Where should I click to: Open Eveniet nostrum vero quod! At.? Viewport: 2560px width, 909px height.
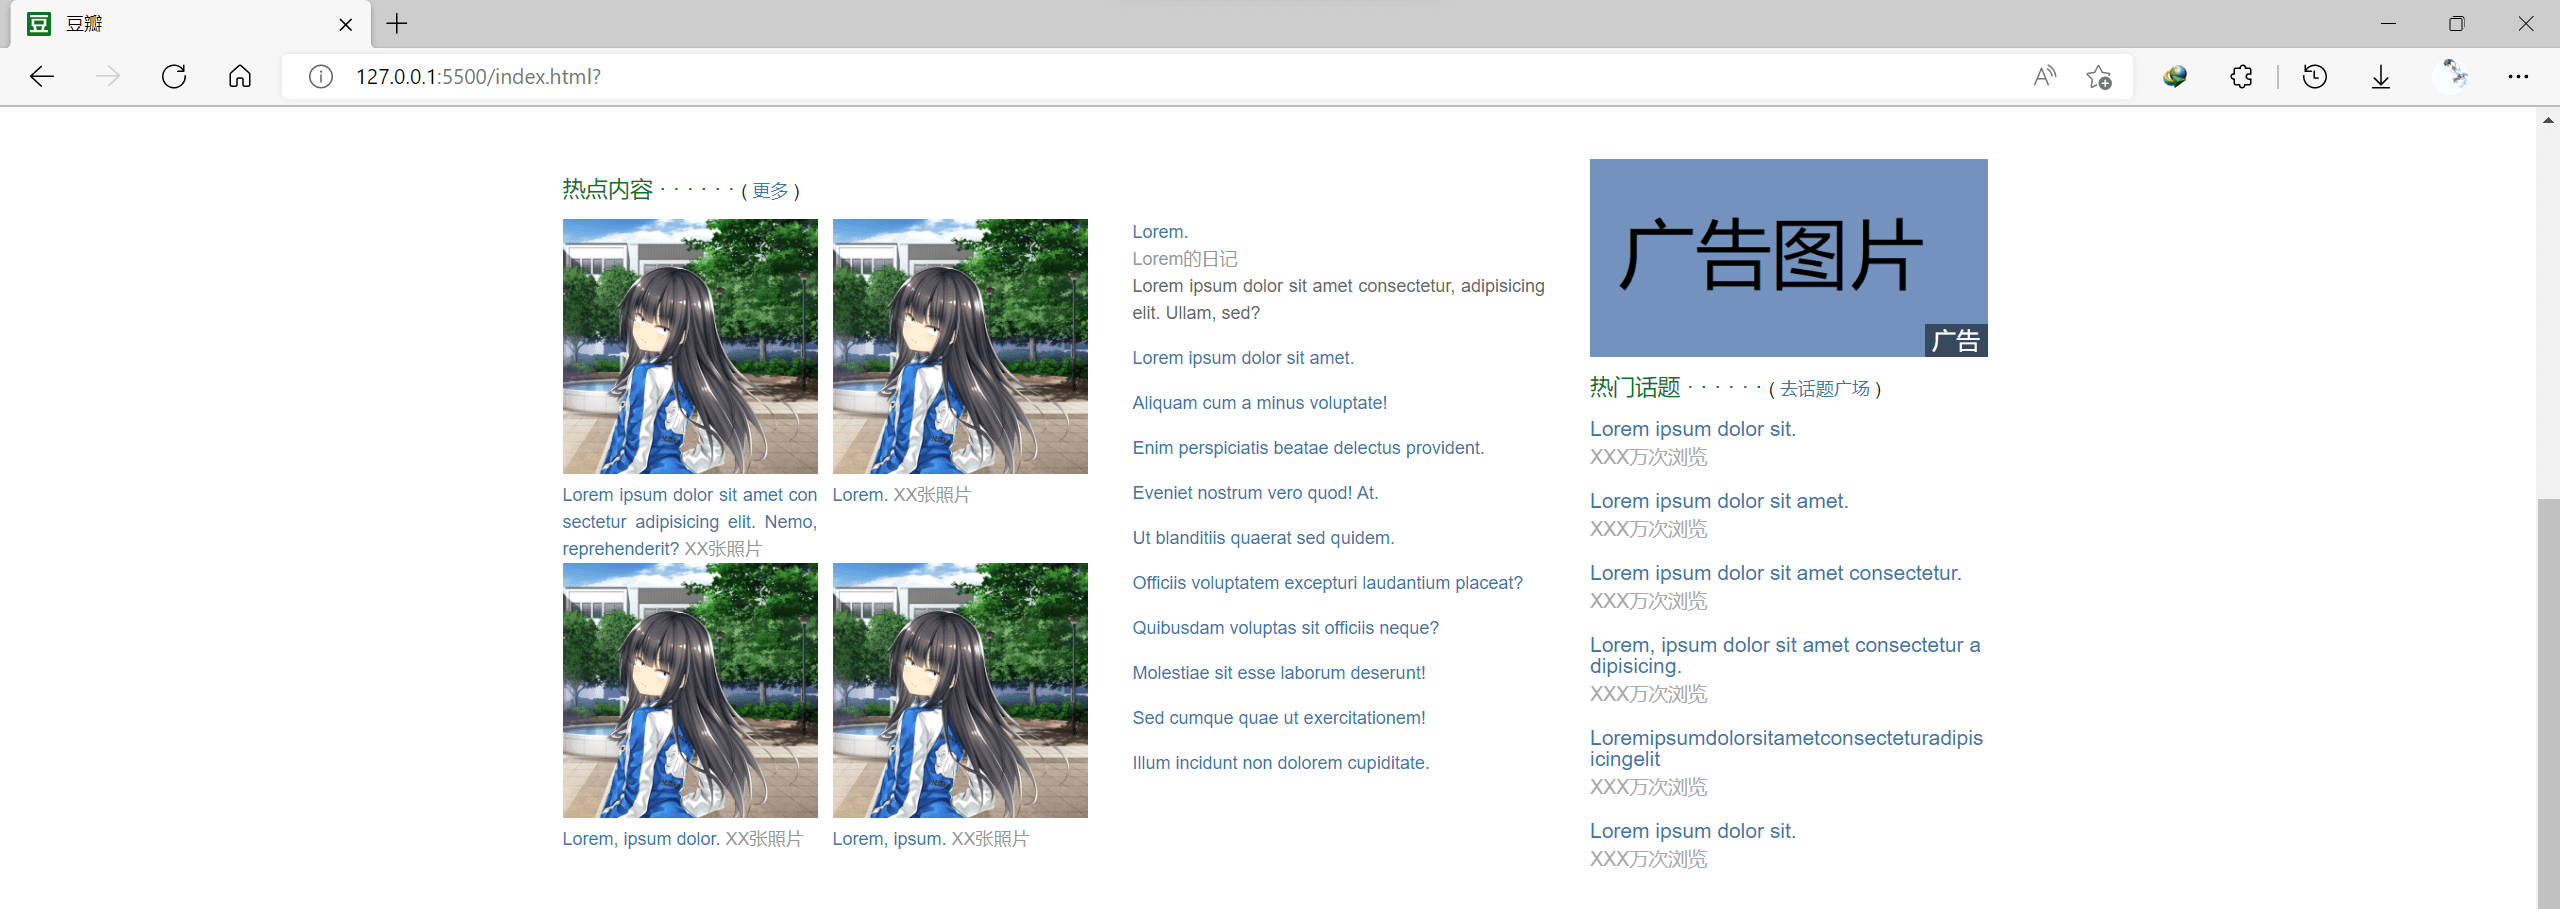(x=1255, y=492)
